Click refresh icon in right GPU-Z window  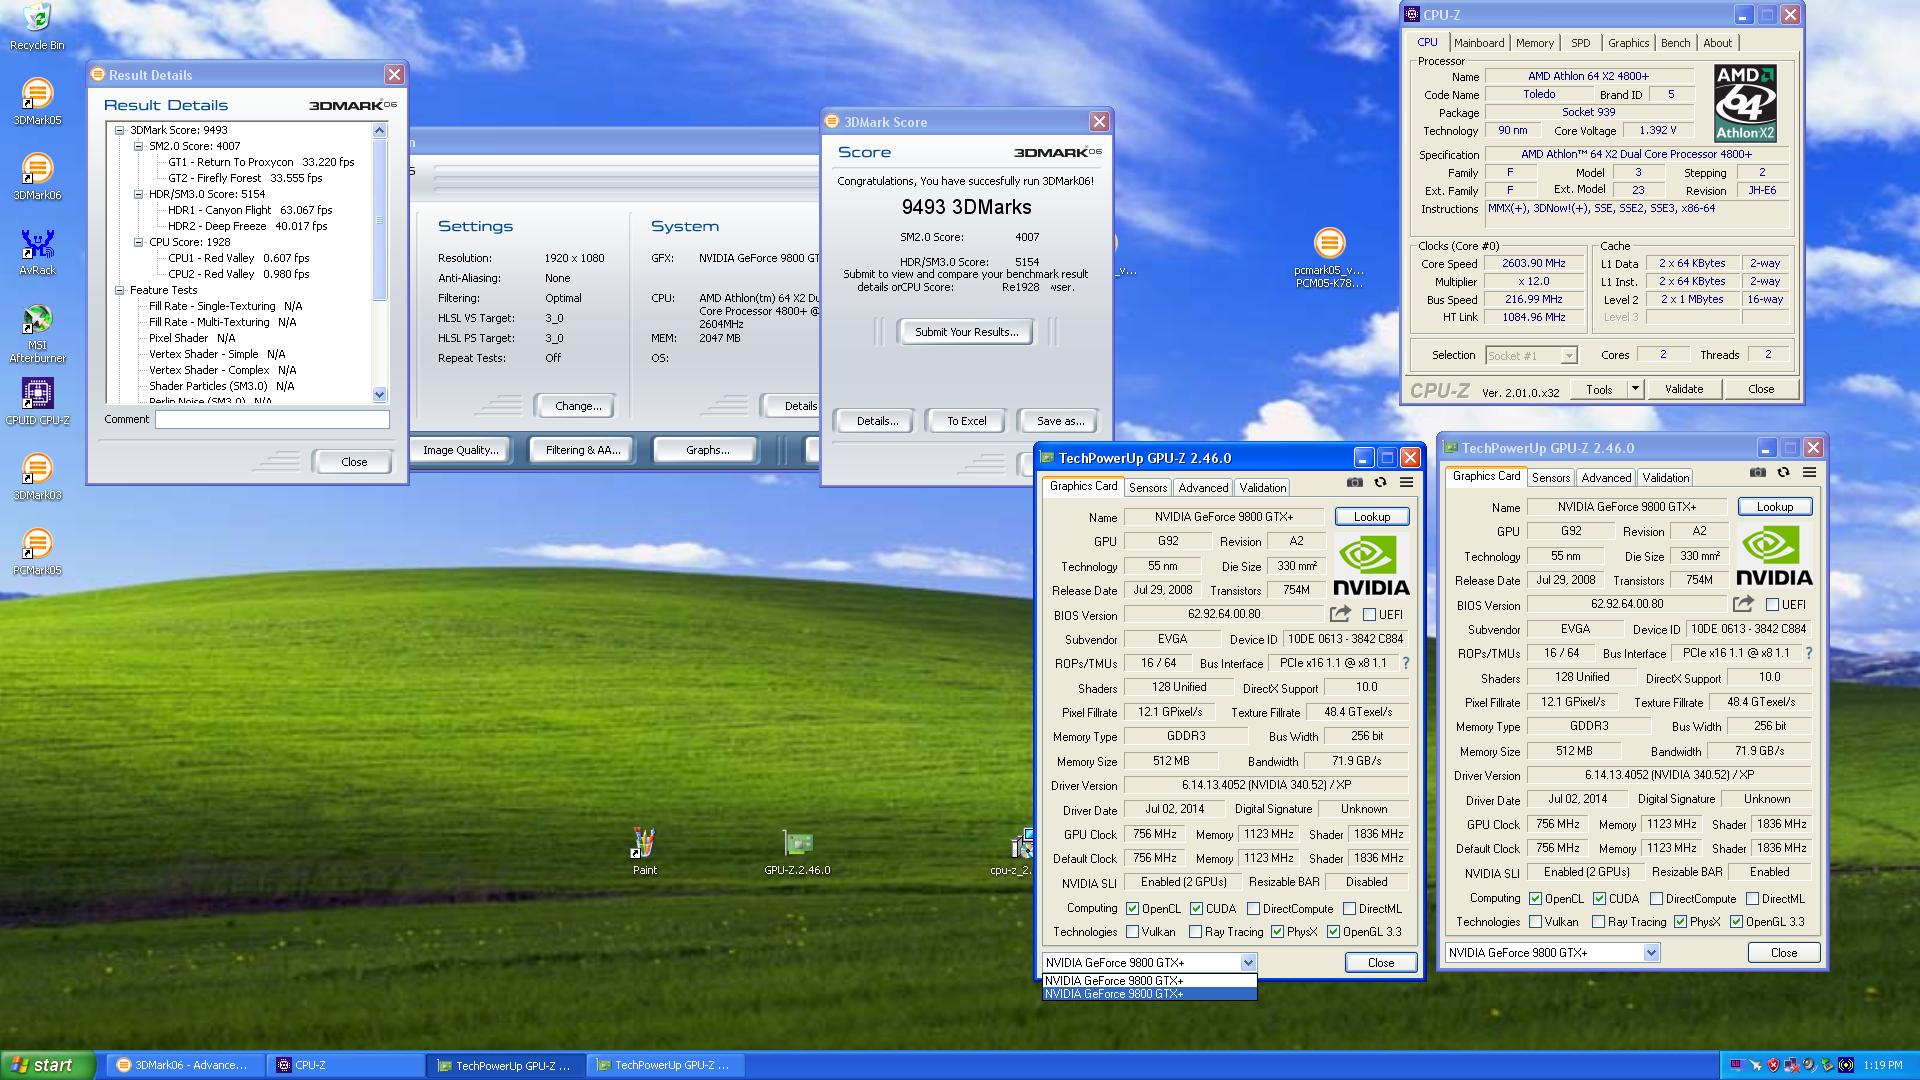(1783, 472)
